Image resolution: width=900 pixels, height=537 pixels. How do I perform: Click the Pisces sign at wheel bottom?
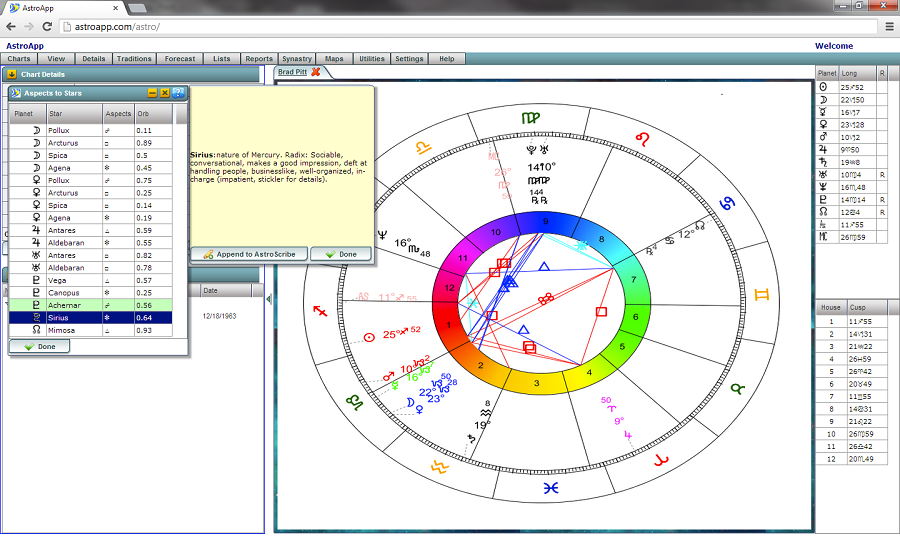pyautogui.click(x=551, y=488)
